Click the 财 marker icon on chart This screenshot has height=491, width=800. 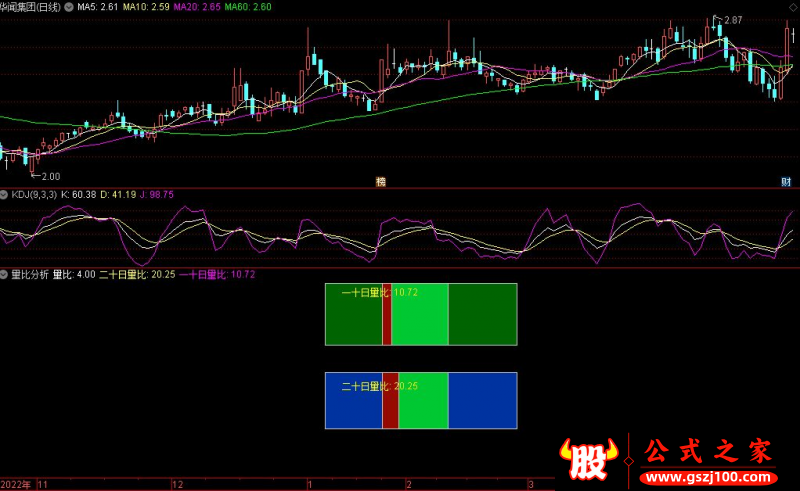(786, 181)
